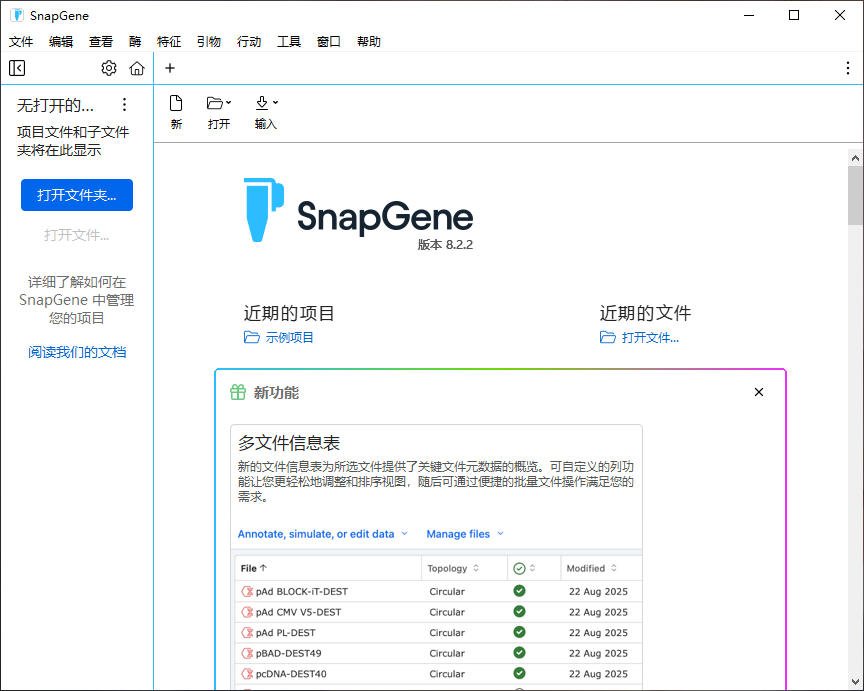864x691 pixels.
Task: Open the 编辑 menu
Action: pos(61,42)
